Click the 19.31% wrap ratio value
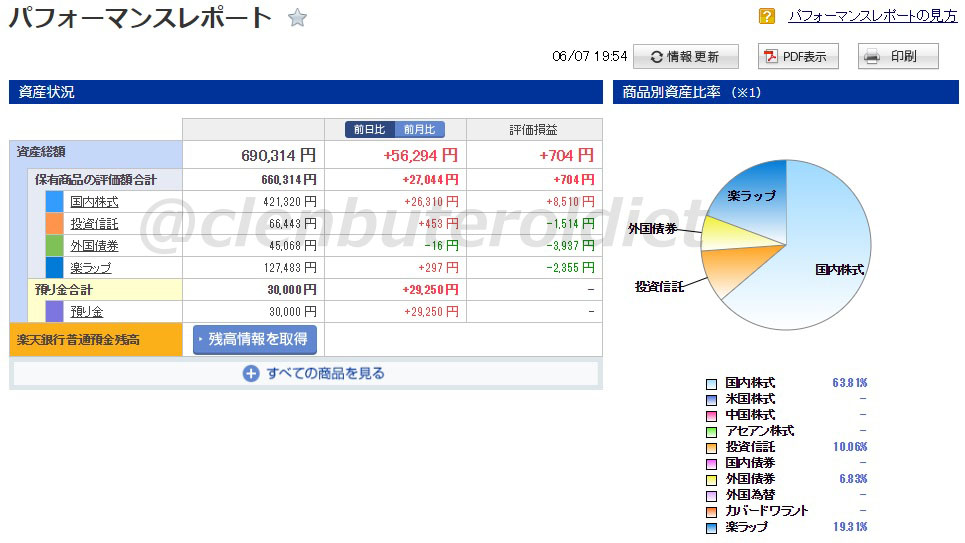The height and width of the screenshot is (543, 965). [850, 527]
